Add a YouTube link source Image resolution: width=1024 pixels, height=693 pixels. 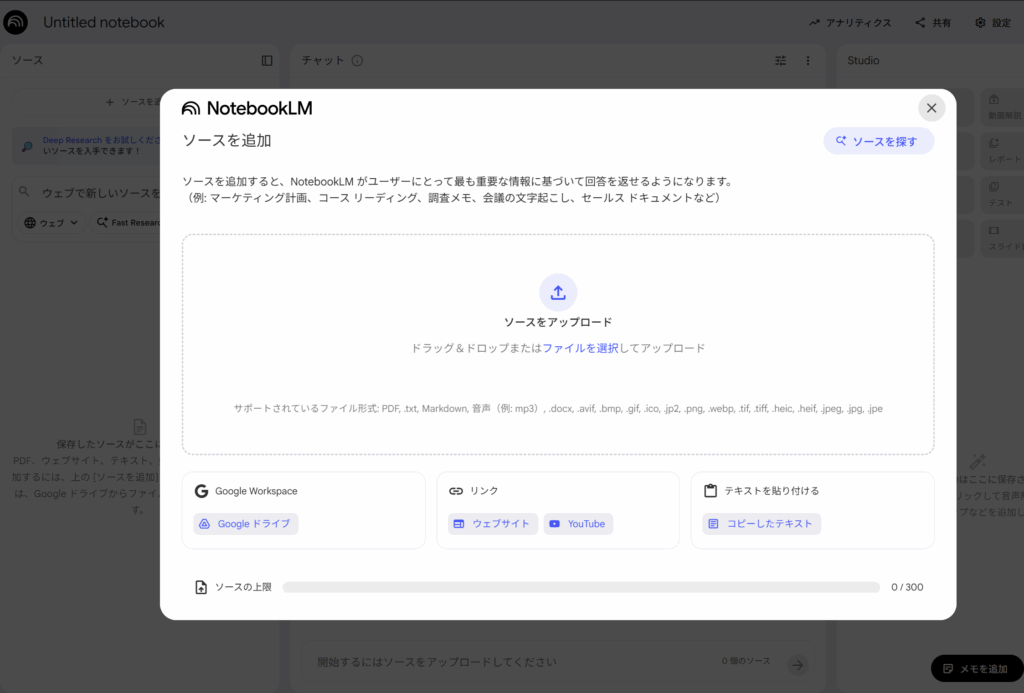[x=578, y=524]
